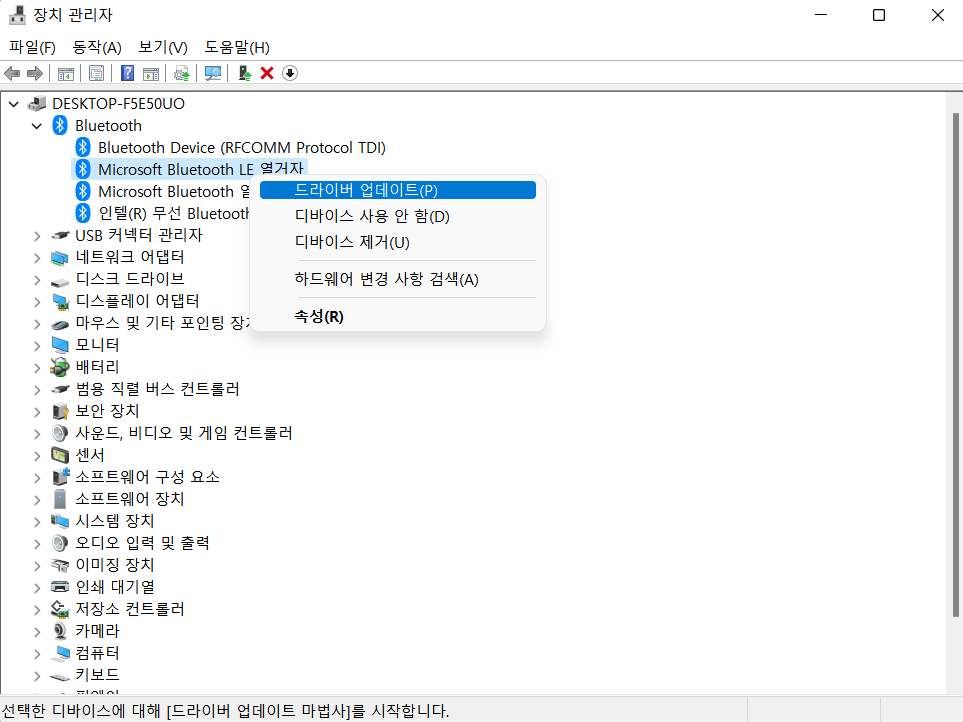Open device properties via toolbar icon
Screen dimensions: 963x722
(x=96, y=72)
